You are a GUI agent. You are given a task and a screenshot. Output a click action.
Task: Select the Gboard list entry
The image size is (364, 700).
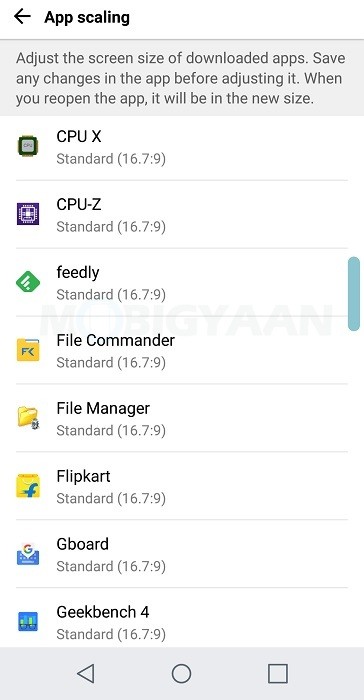[x=182, y=554]
